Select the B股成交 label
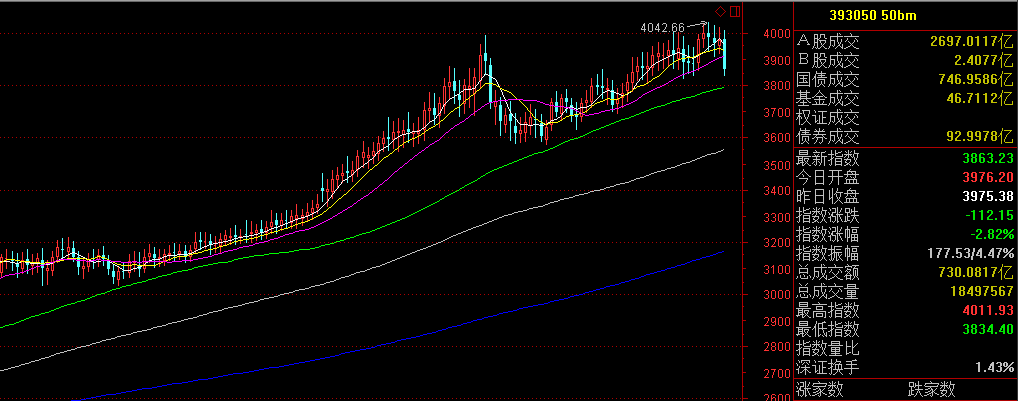Viewport: 1018px width, 401px height. coord(828,61)
